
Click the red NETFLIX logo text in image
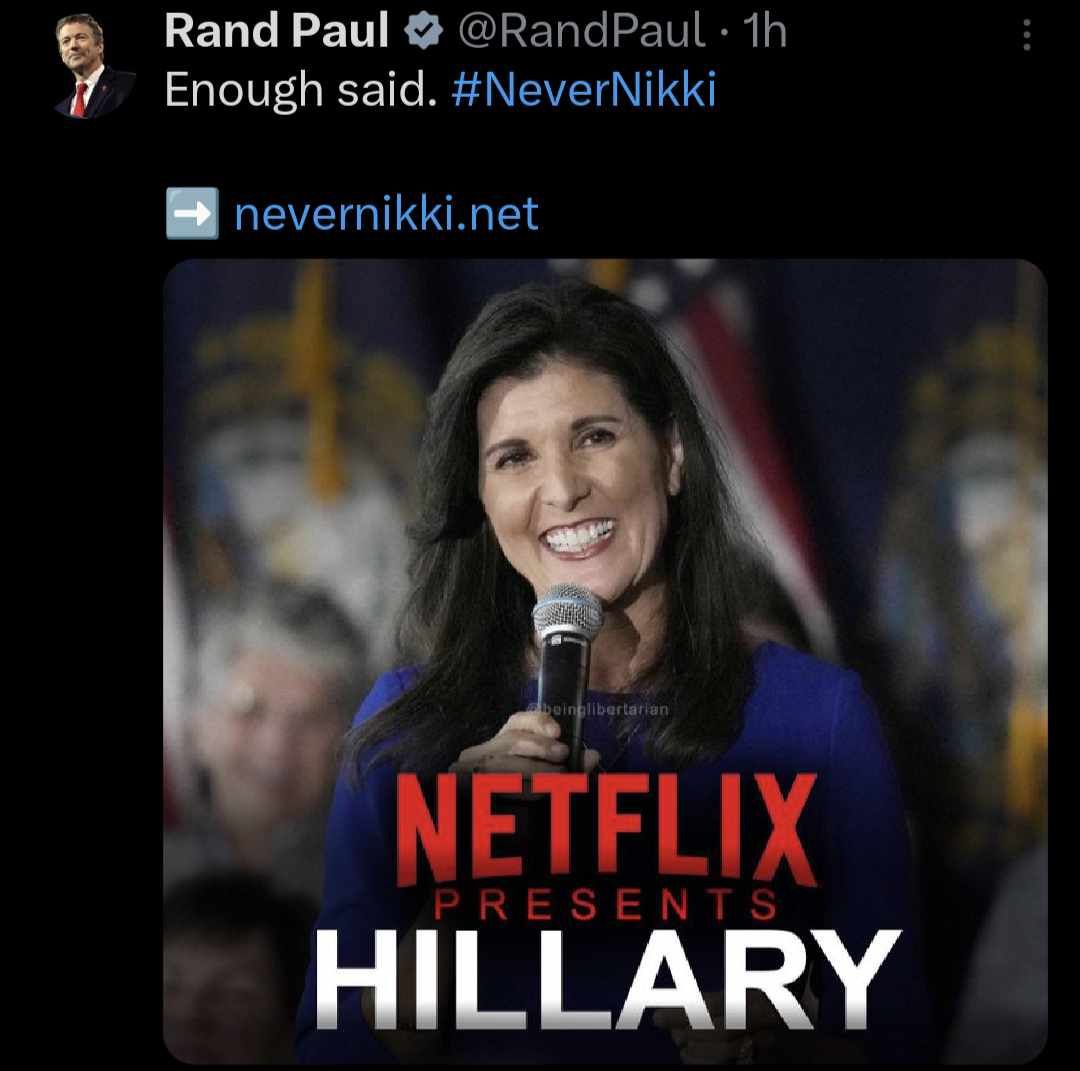[x=606, y=829]
